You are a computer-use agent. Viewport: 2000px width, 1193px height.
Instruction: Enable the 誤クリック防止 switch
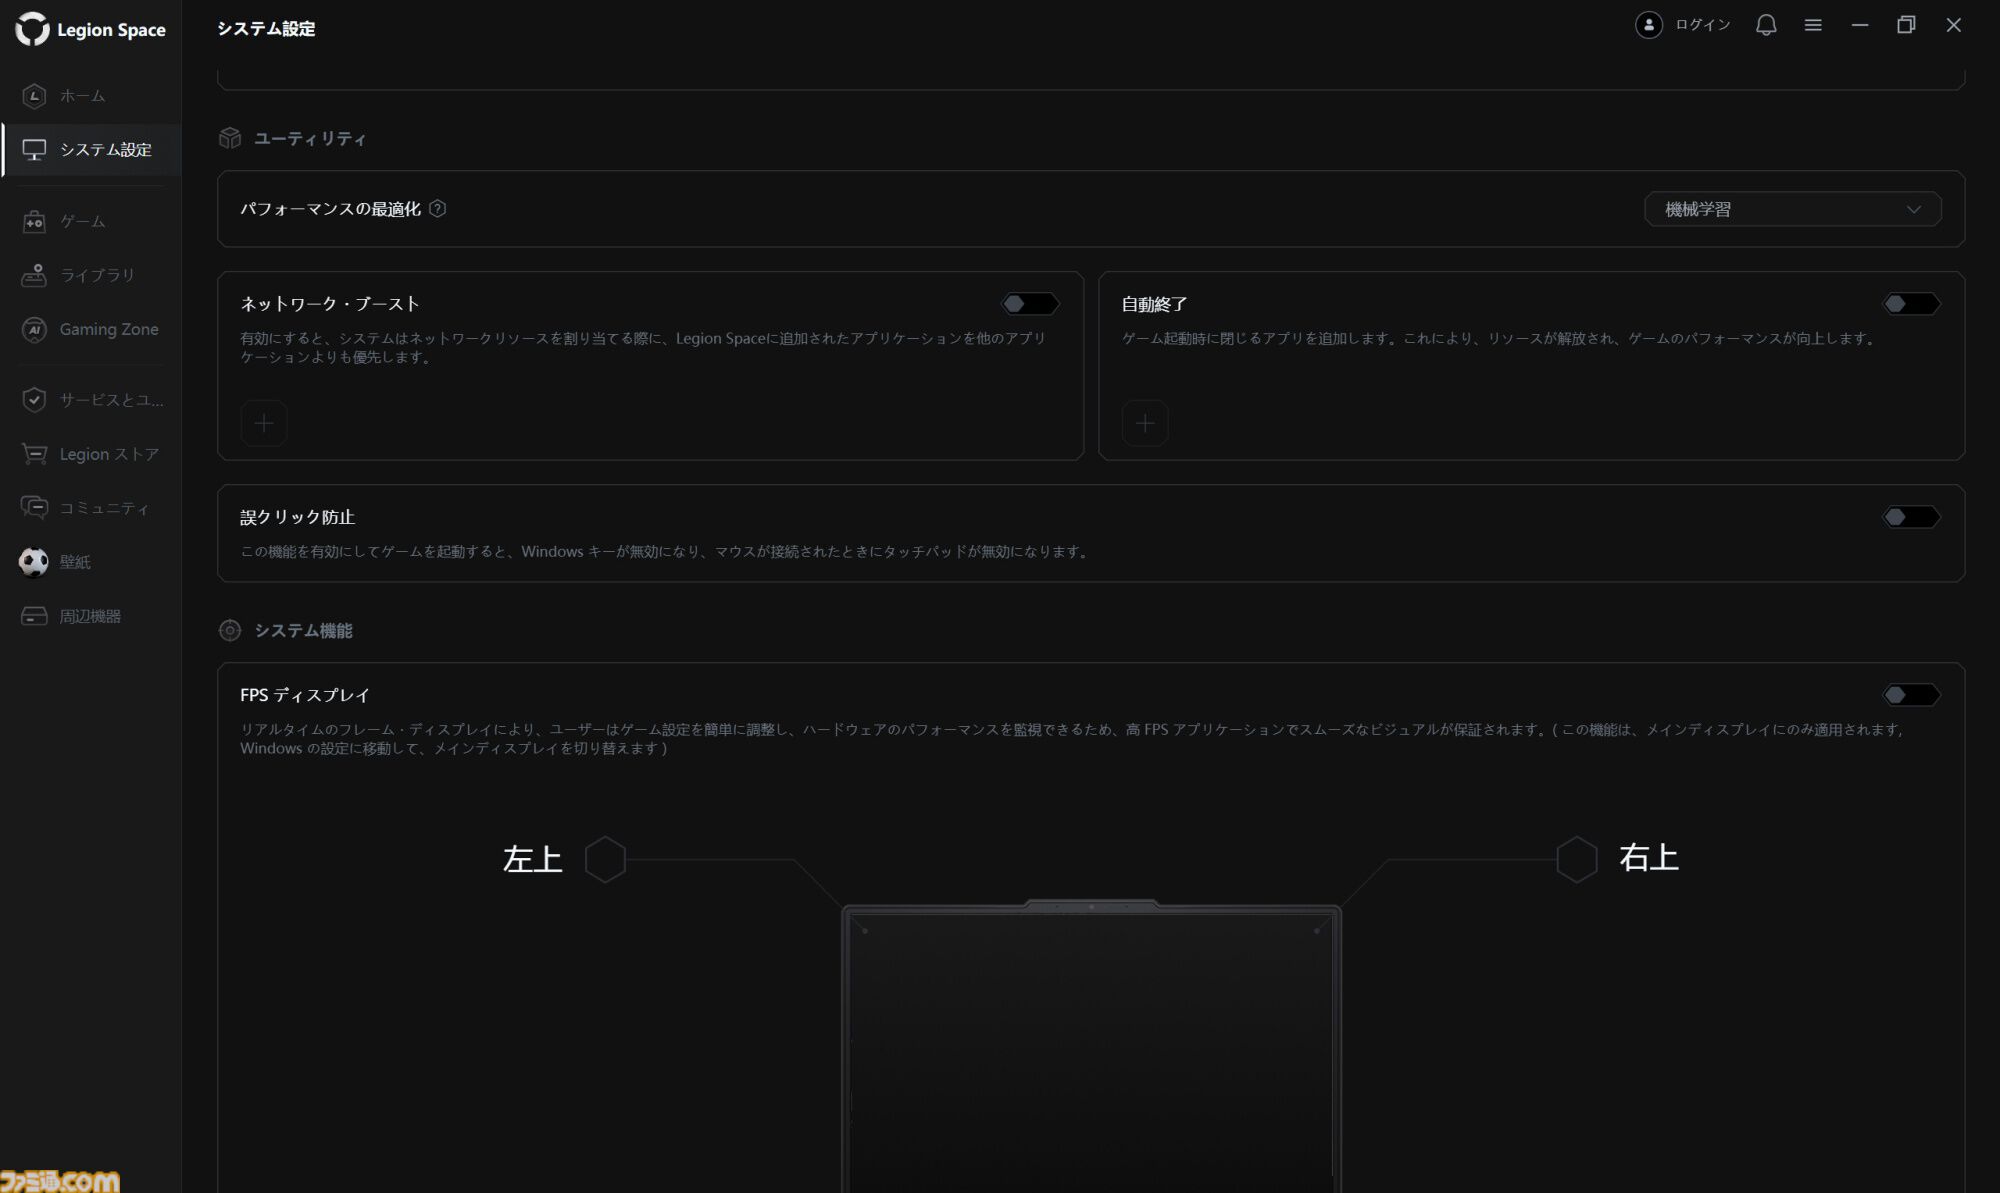point(1911,517)
